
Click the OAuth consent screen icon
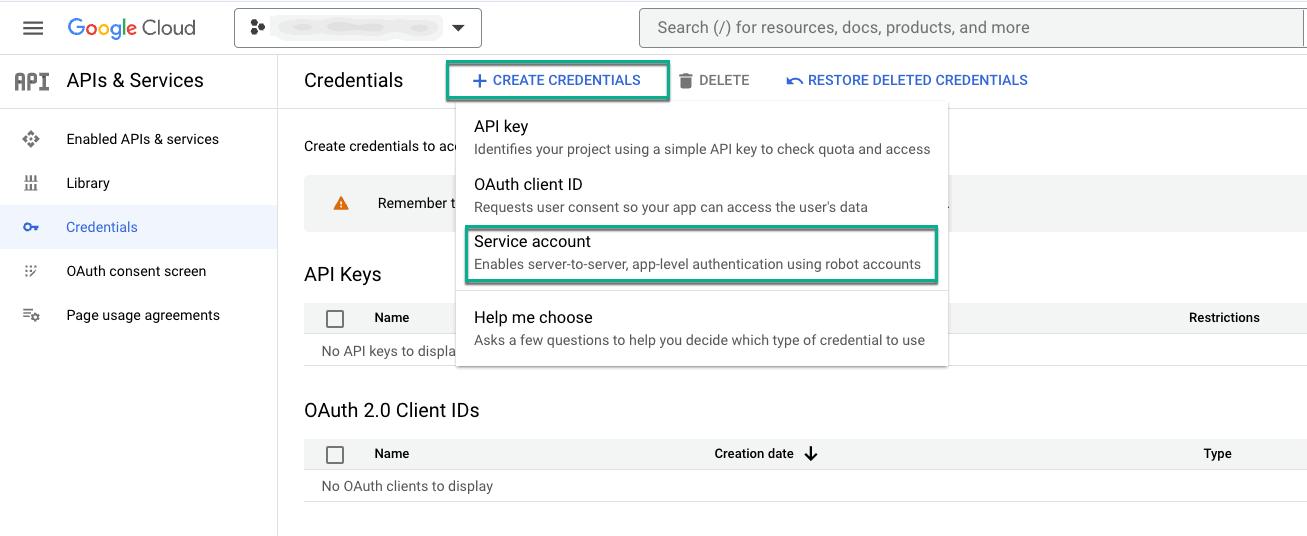31,271
